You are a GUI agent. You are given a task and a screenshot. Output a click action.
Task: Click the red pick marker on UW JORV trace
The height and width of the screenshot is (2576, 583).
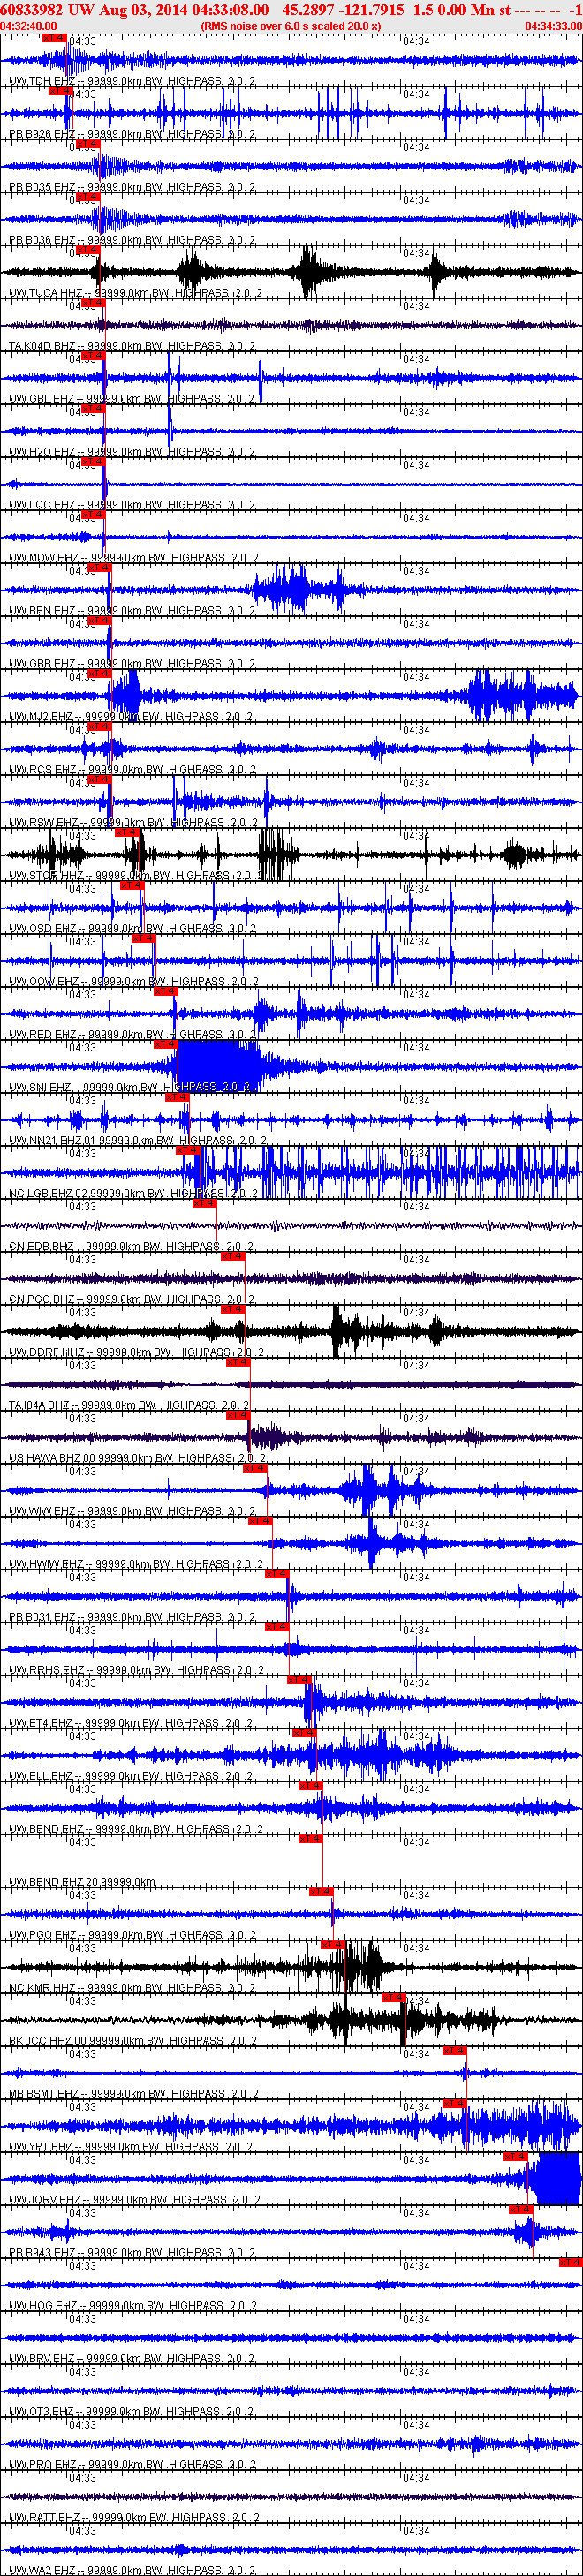[515, 2156]
